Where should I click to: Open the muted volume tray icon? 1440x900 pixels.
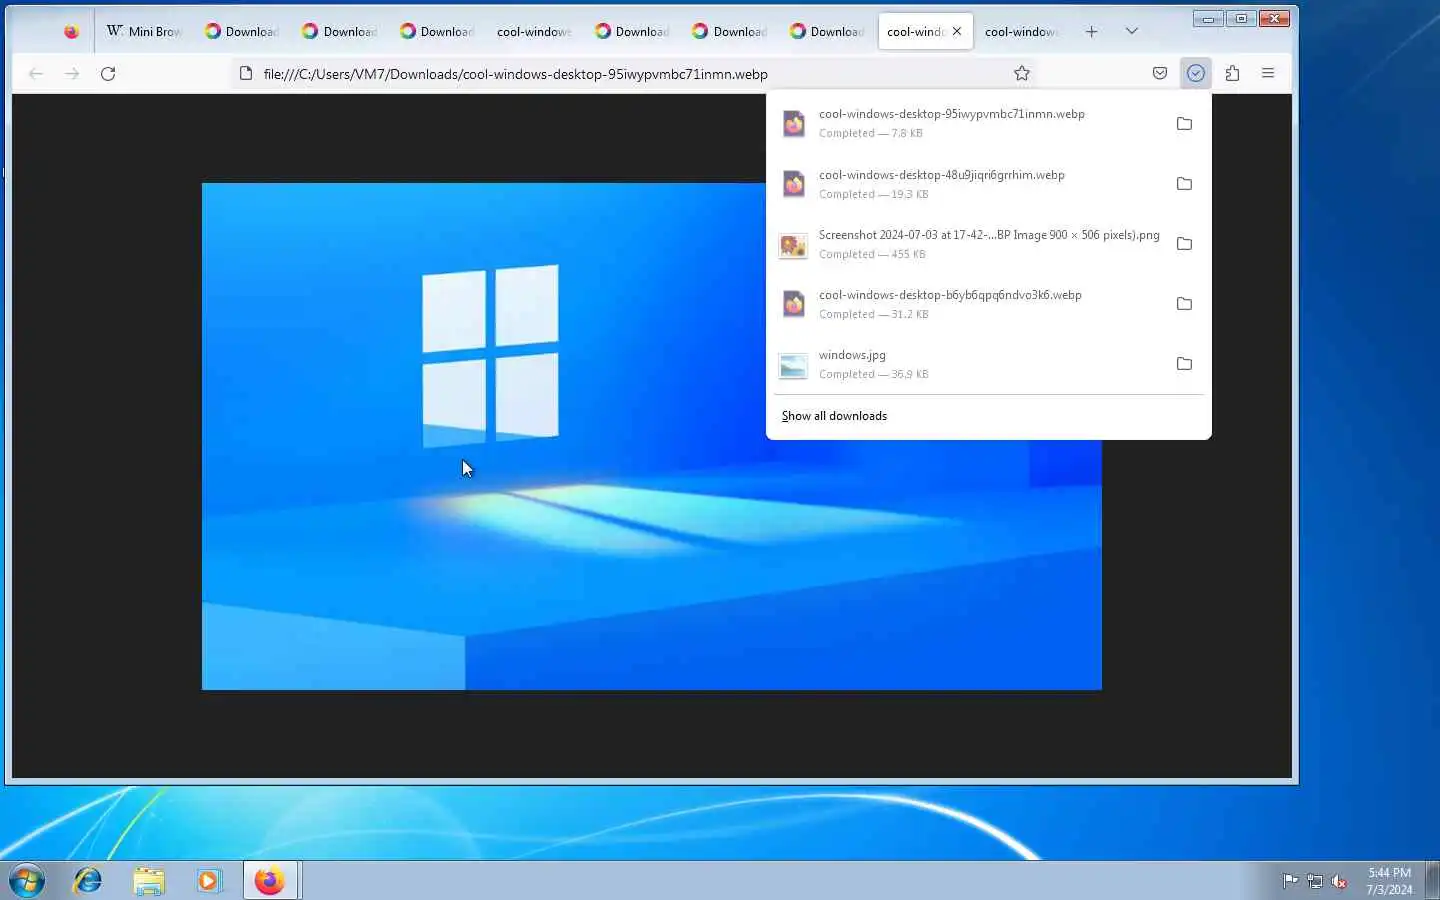tap(1339, 881)
